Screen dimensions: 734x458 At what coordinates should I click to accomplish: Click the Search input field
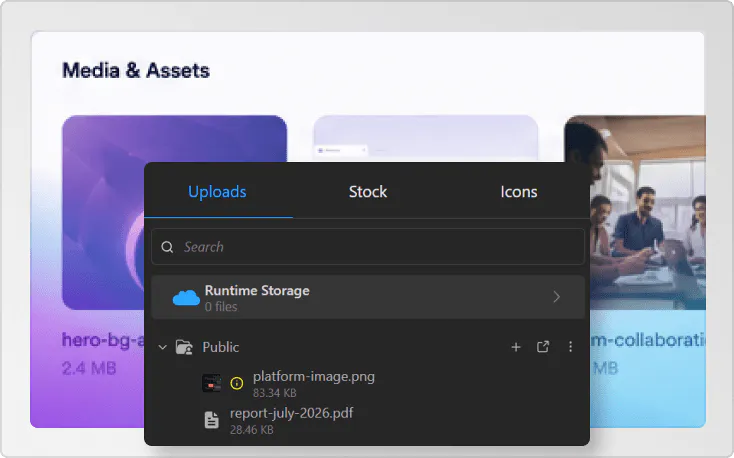368,246
